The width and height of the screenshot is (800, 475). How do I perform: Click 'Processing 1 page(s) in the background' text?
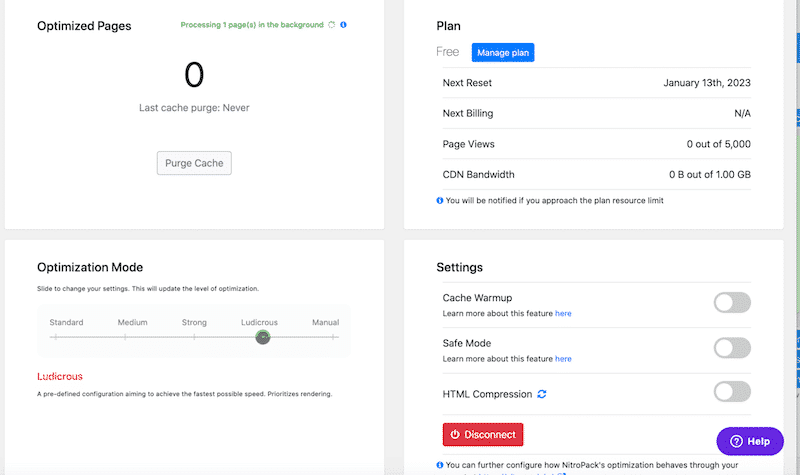(252, 24)
